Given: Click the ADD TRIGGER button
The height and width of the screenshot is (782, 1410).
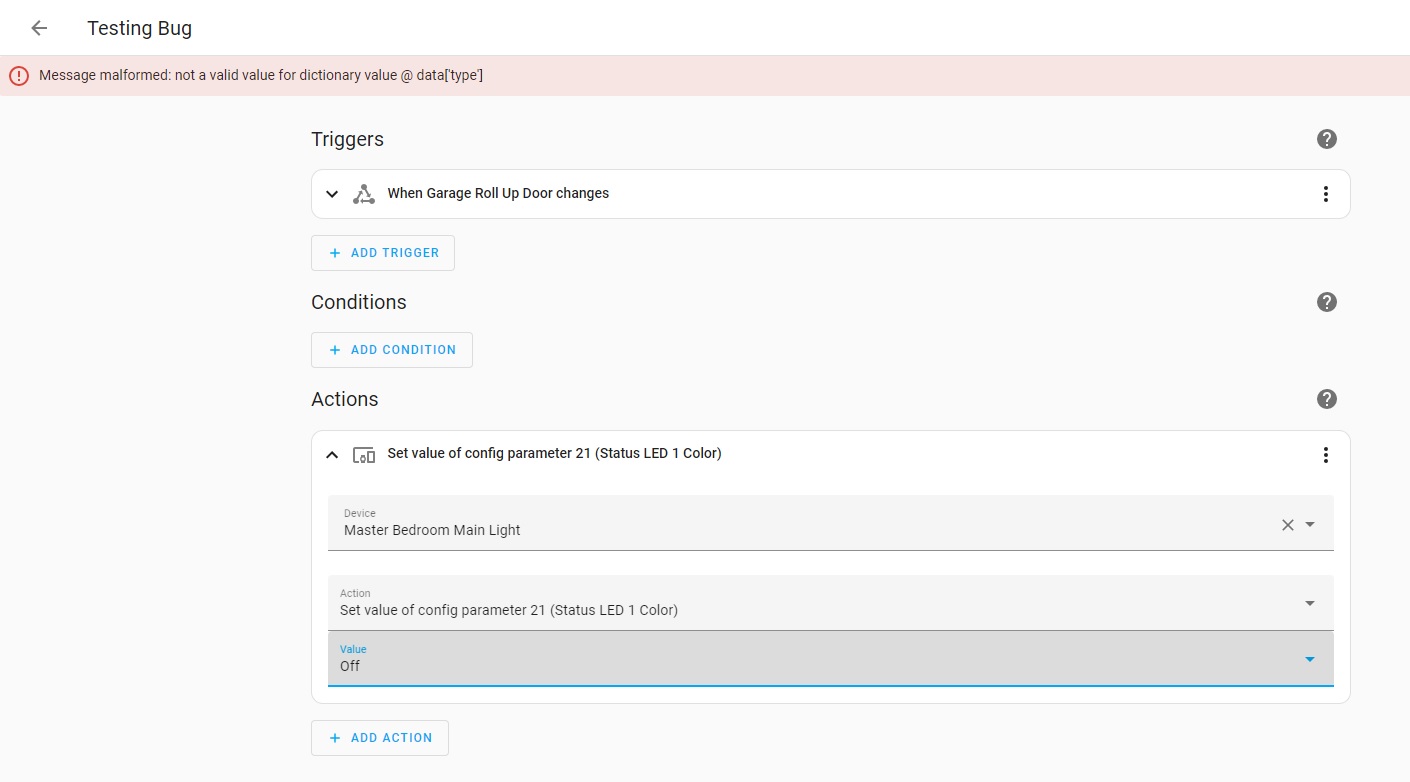Looking at the screenshot, I should [382, 253].
